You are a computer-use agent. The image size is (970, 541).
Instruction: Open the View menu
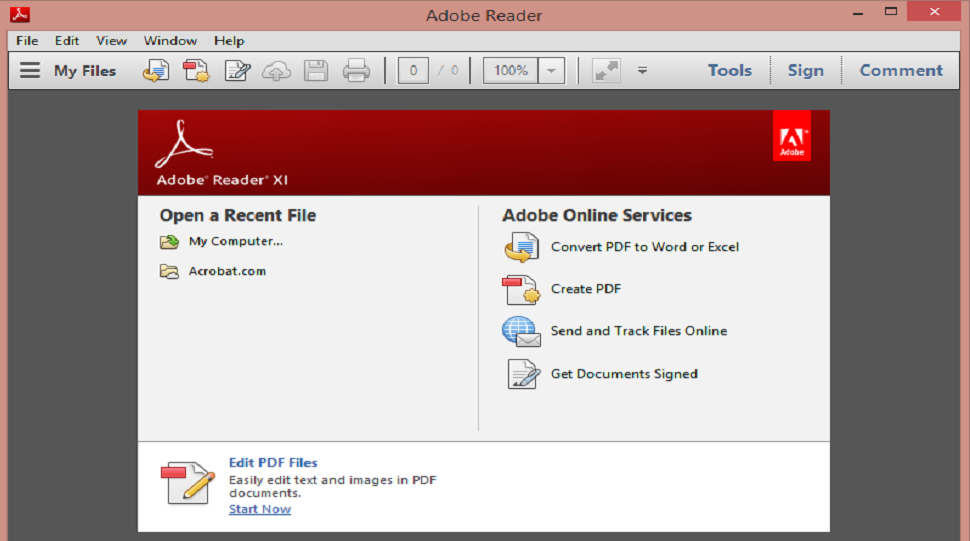[111, 41]
